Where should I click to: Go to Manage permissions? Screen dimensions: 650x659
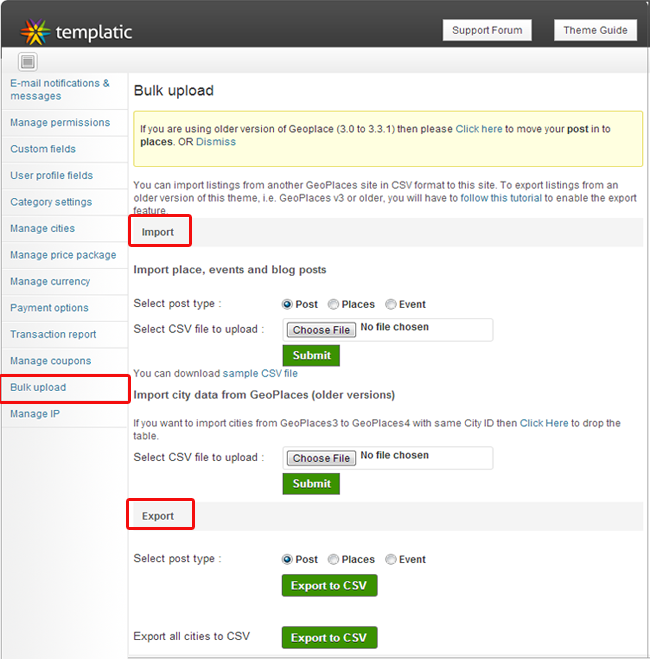click(60, 122)
